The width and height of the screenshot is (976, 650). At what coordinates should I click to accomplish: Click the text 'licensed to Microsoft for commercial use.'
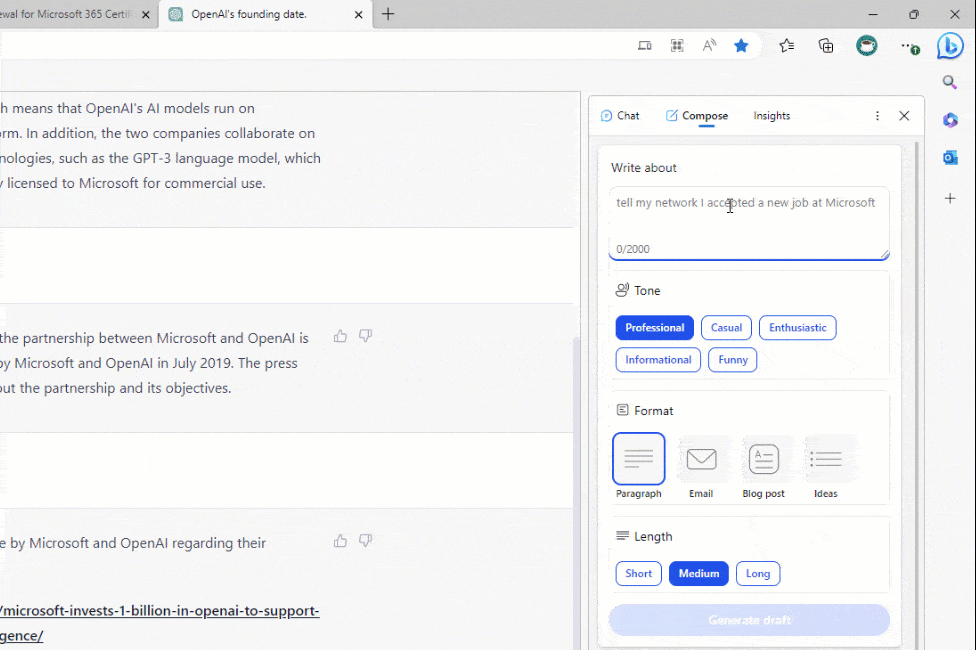(136, 183)
